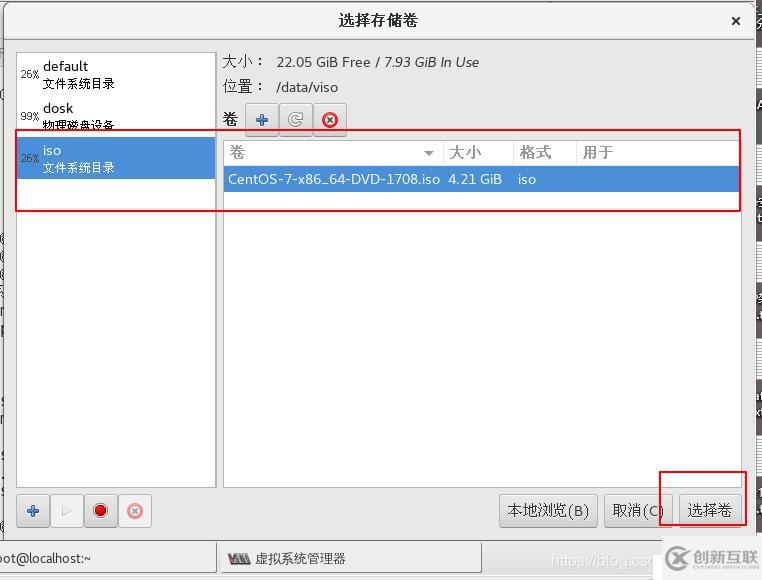The width and height of the screenshot is (762, 580).
Task: Refresh the volume list
Action: [295, 120]
